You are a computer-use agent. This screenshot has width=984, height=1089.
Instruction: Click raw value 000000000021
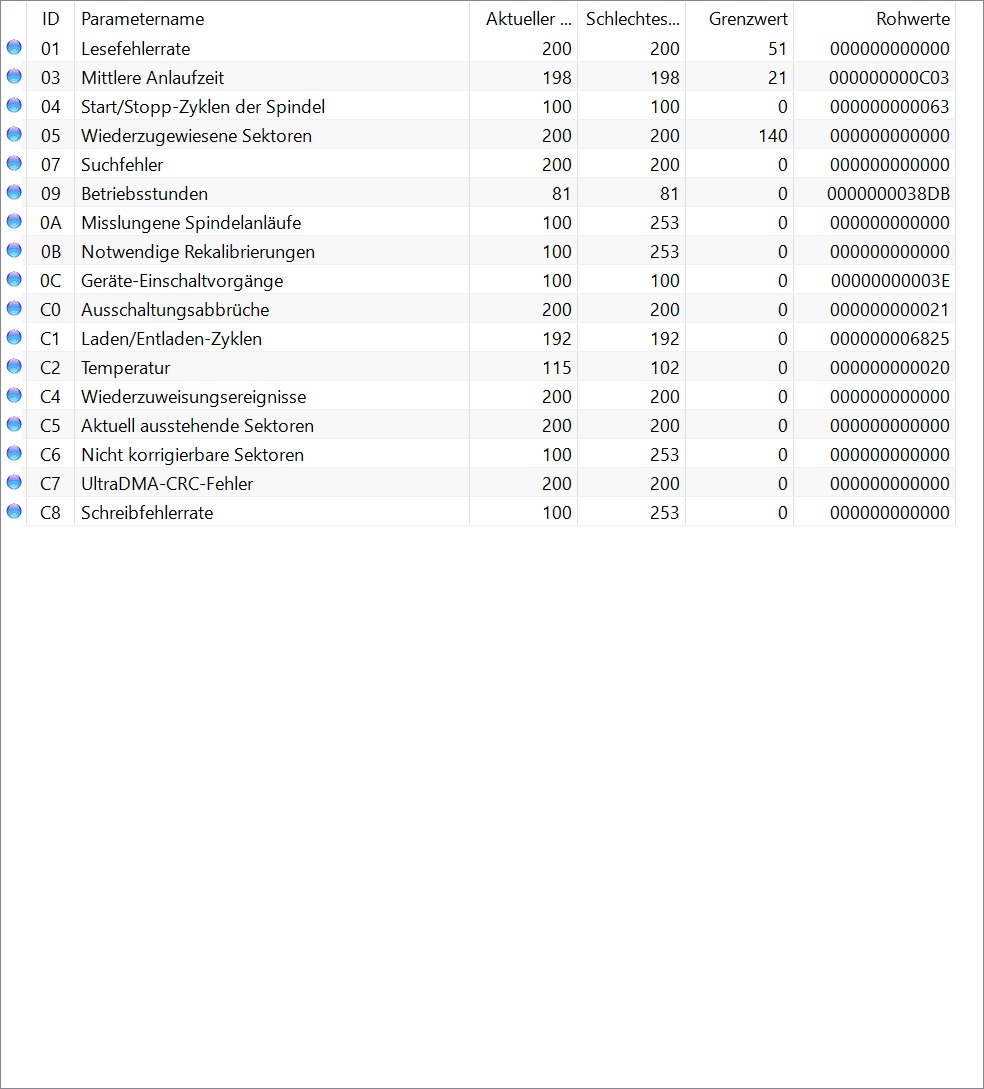pyautogui.click(x=890, y=310)
